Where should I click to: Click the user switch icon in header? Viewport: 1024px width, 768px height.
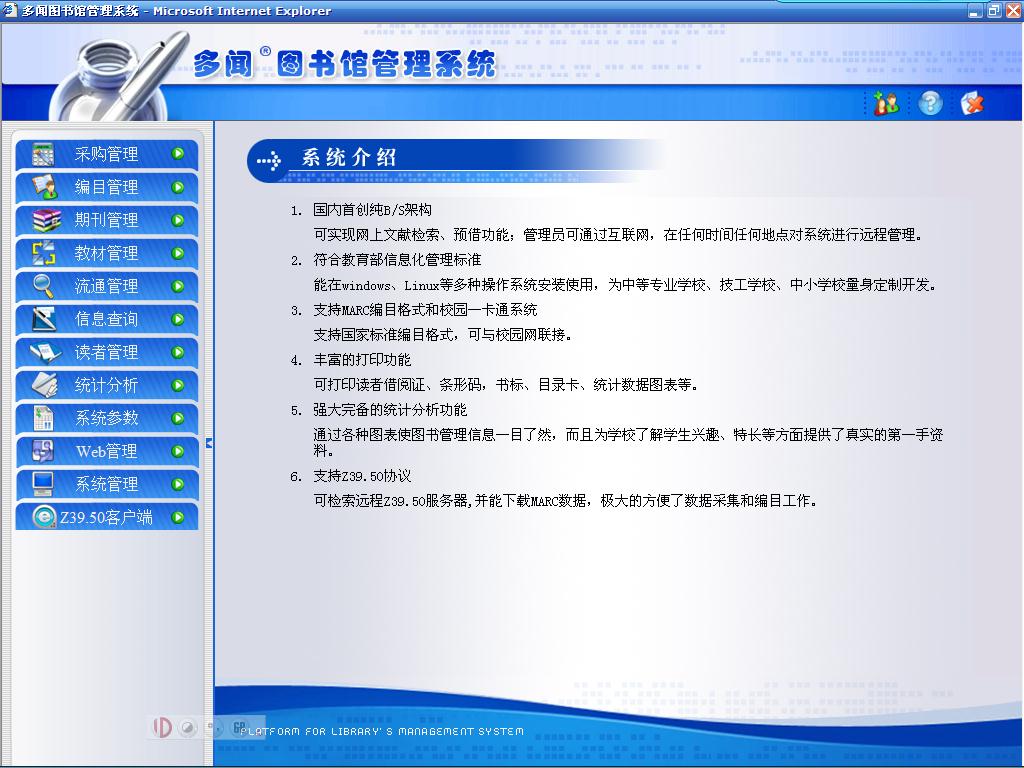coord(886,103)
